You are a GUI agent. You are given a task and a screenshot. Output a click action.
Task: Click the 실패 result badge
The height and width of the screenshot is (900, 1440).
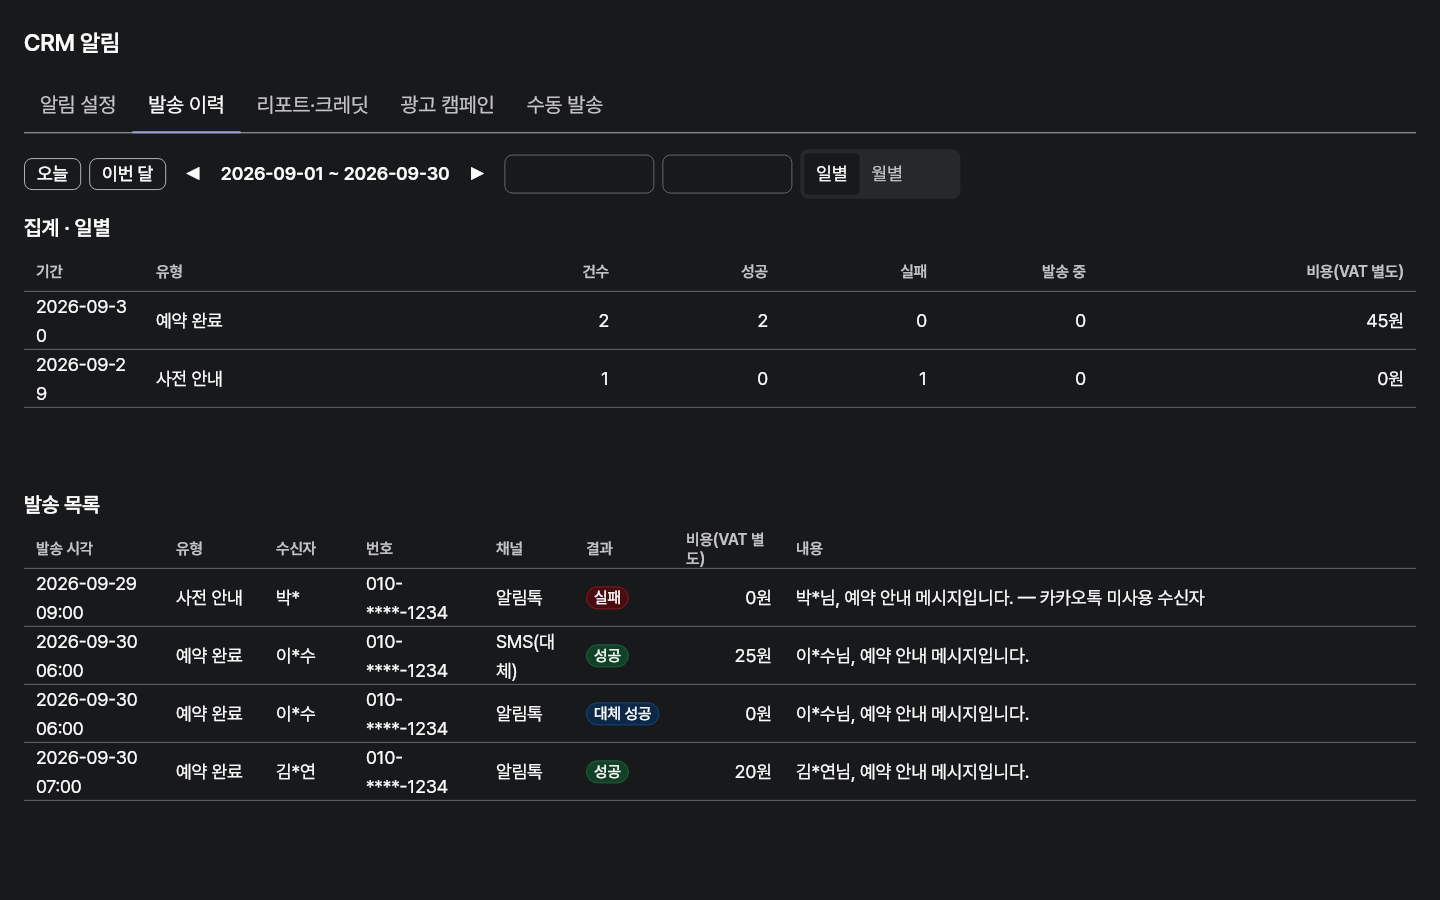[x=607, y=598]
